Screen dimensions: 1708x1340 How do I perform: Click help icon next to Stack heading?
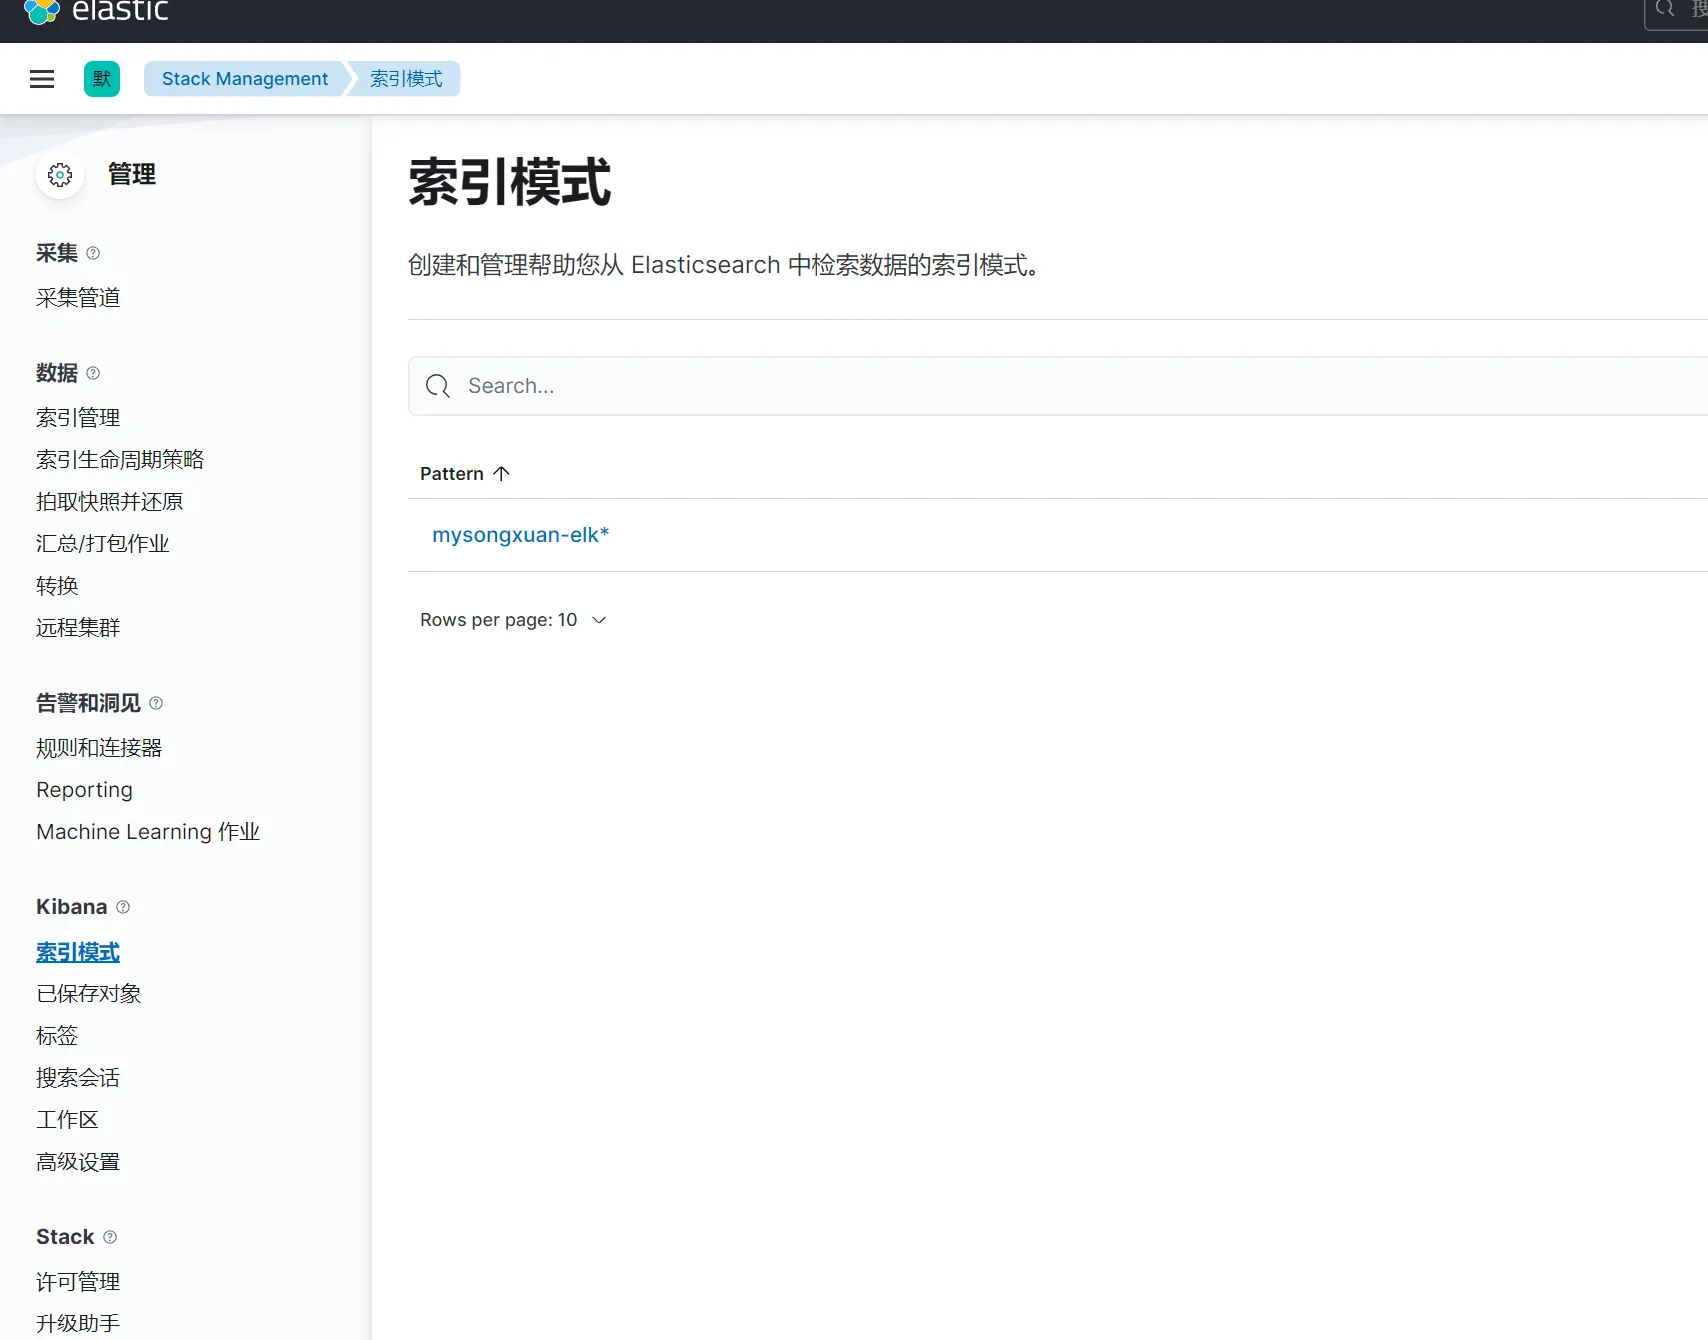tap(110, 1237)
